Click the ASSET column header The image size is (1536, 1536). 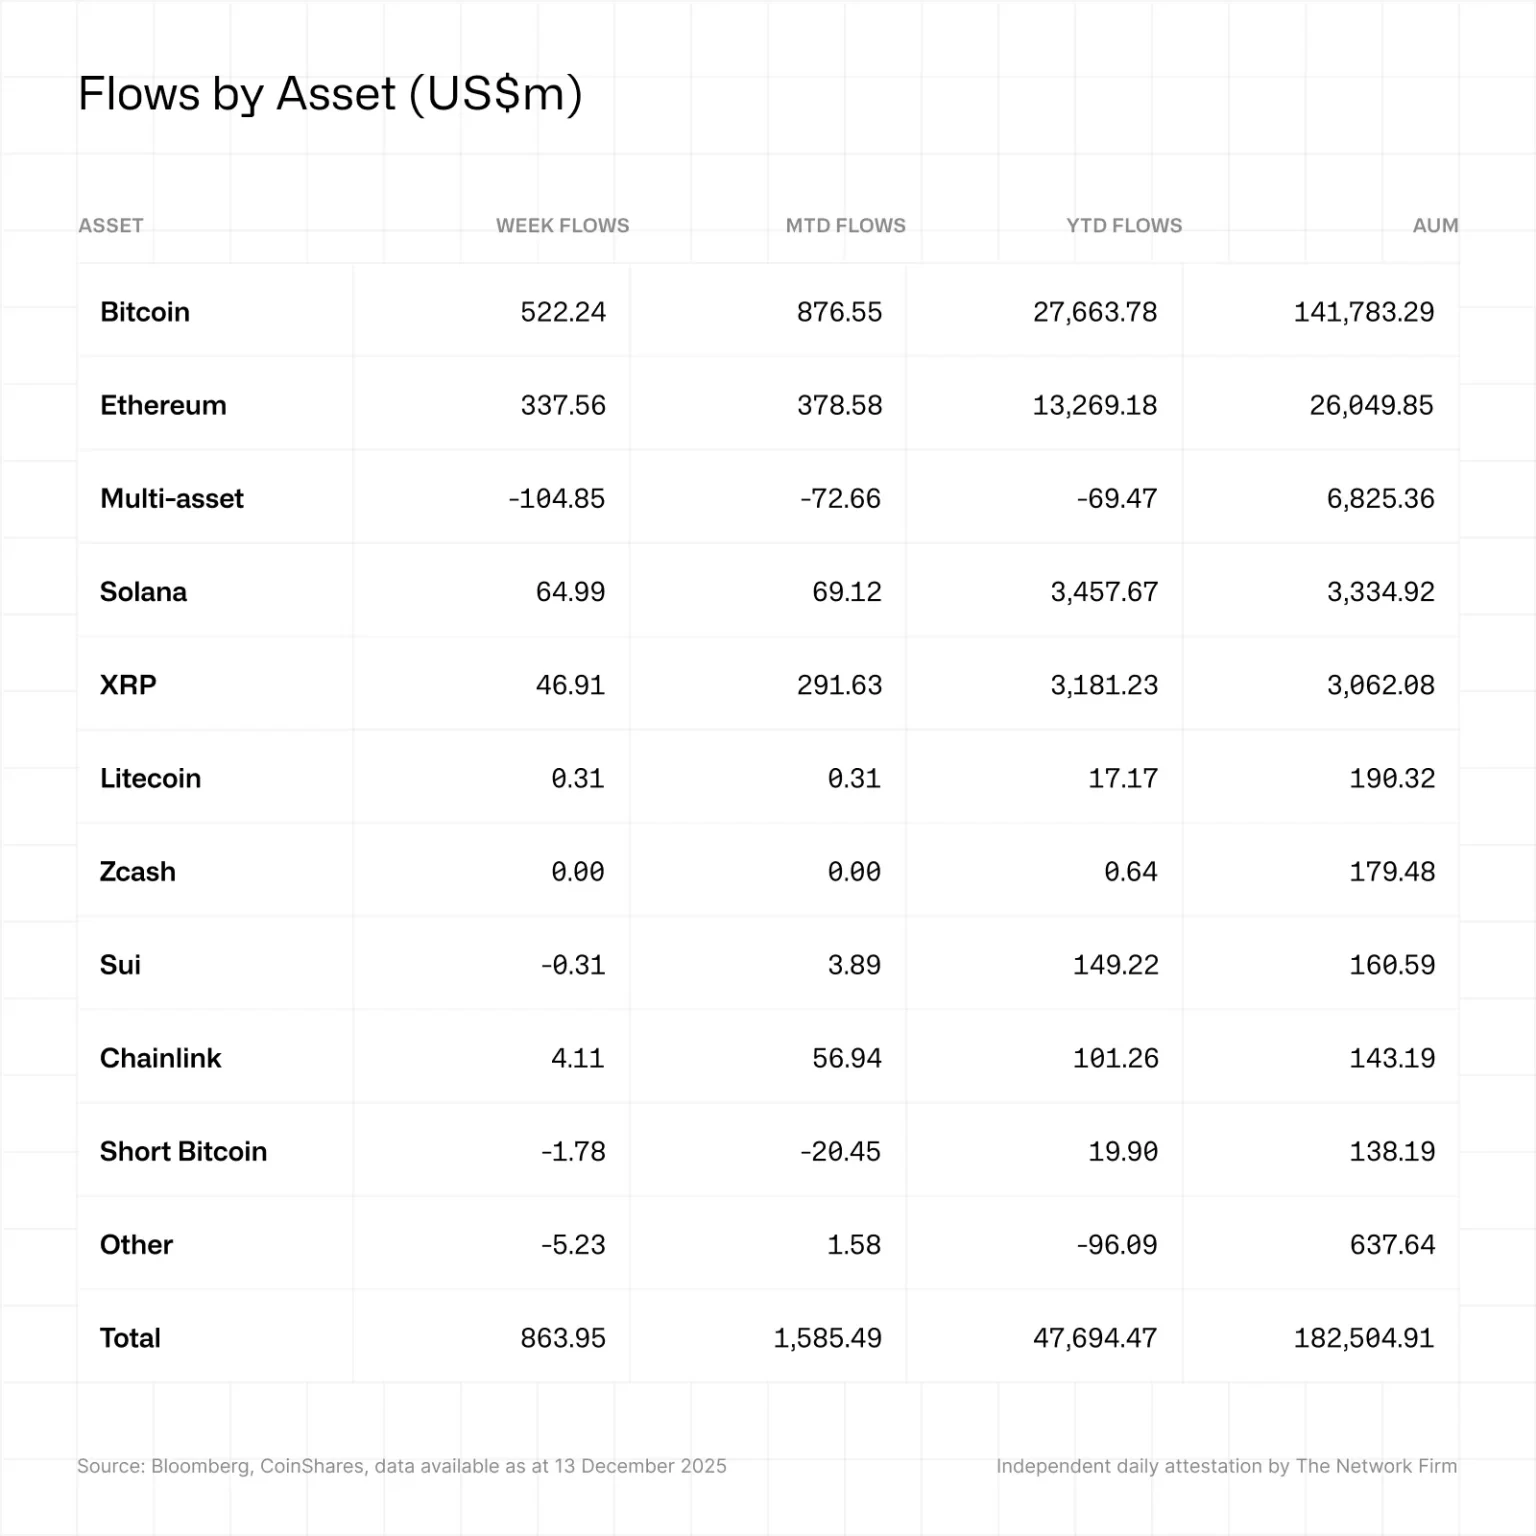(x=111, y=226)
